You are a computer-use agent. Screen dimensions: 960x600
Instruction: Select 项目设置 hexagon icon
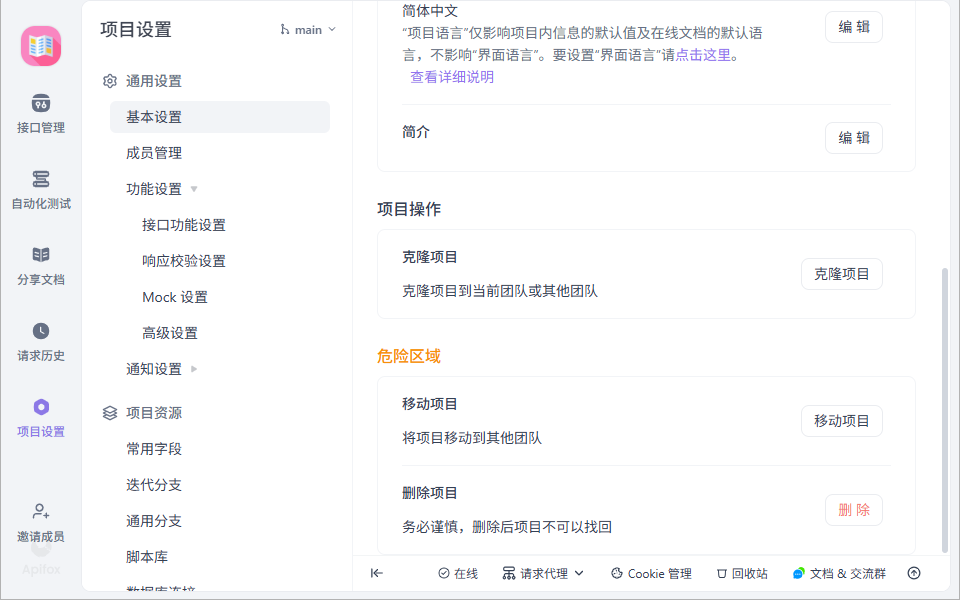(x=41, y=407)
